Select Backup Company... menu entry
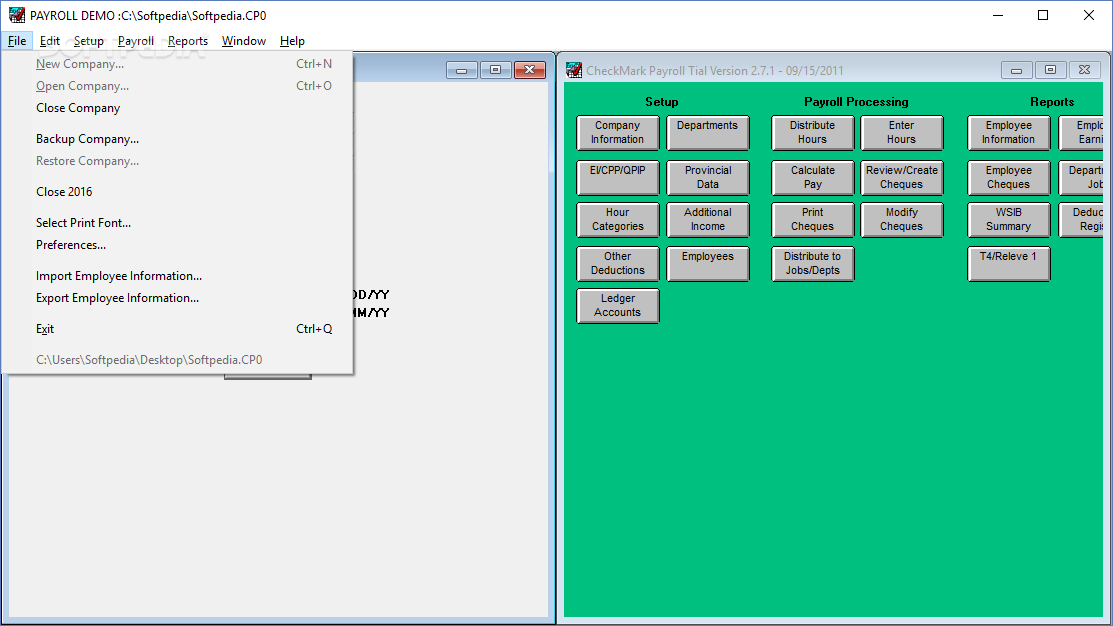This screenshot has width=1113, height=626. click(x=177, y=139)
